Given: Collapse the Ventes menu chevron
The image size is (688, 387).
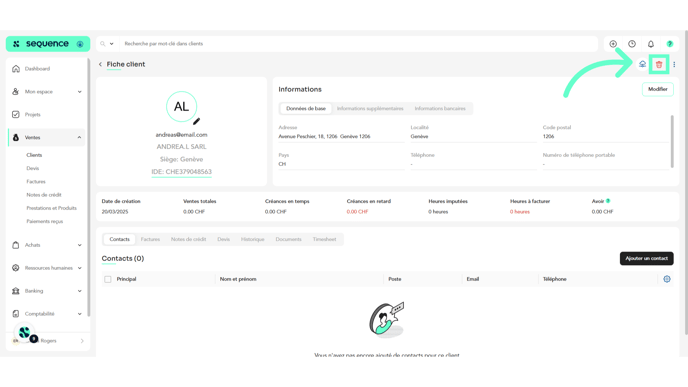Looking at the screenshot, I should coord(79,137).
